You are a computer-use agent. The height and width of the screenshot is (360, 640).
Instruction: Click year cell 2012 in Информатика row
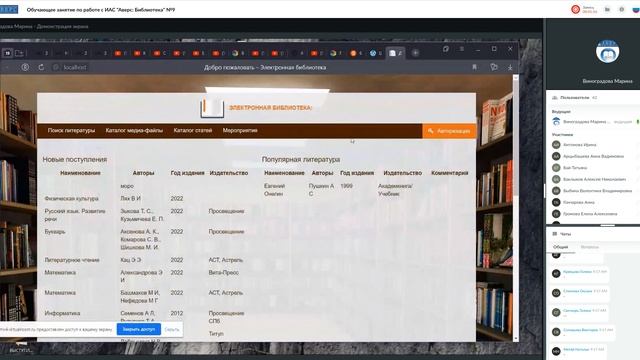click(177, 313)
